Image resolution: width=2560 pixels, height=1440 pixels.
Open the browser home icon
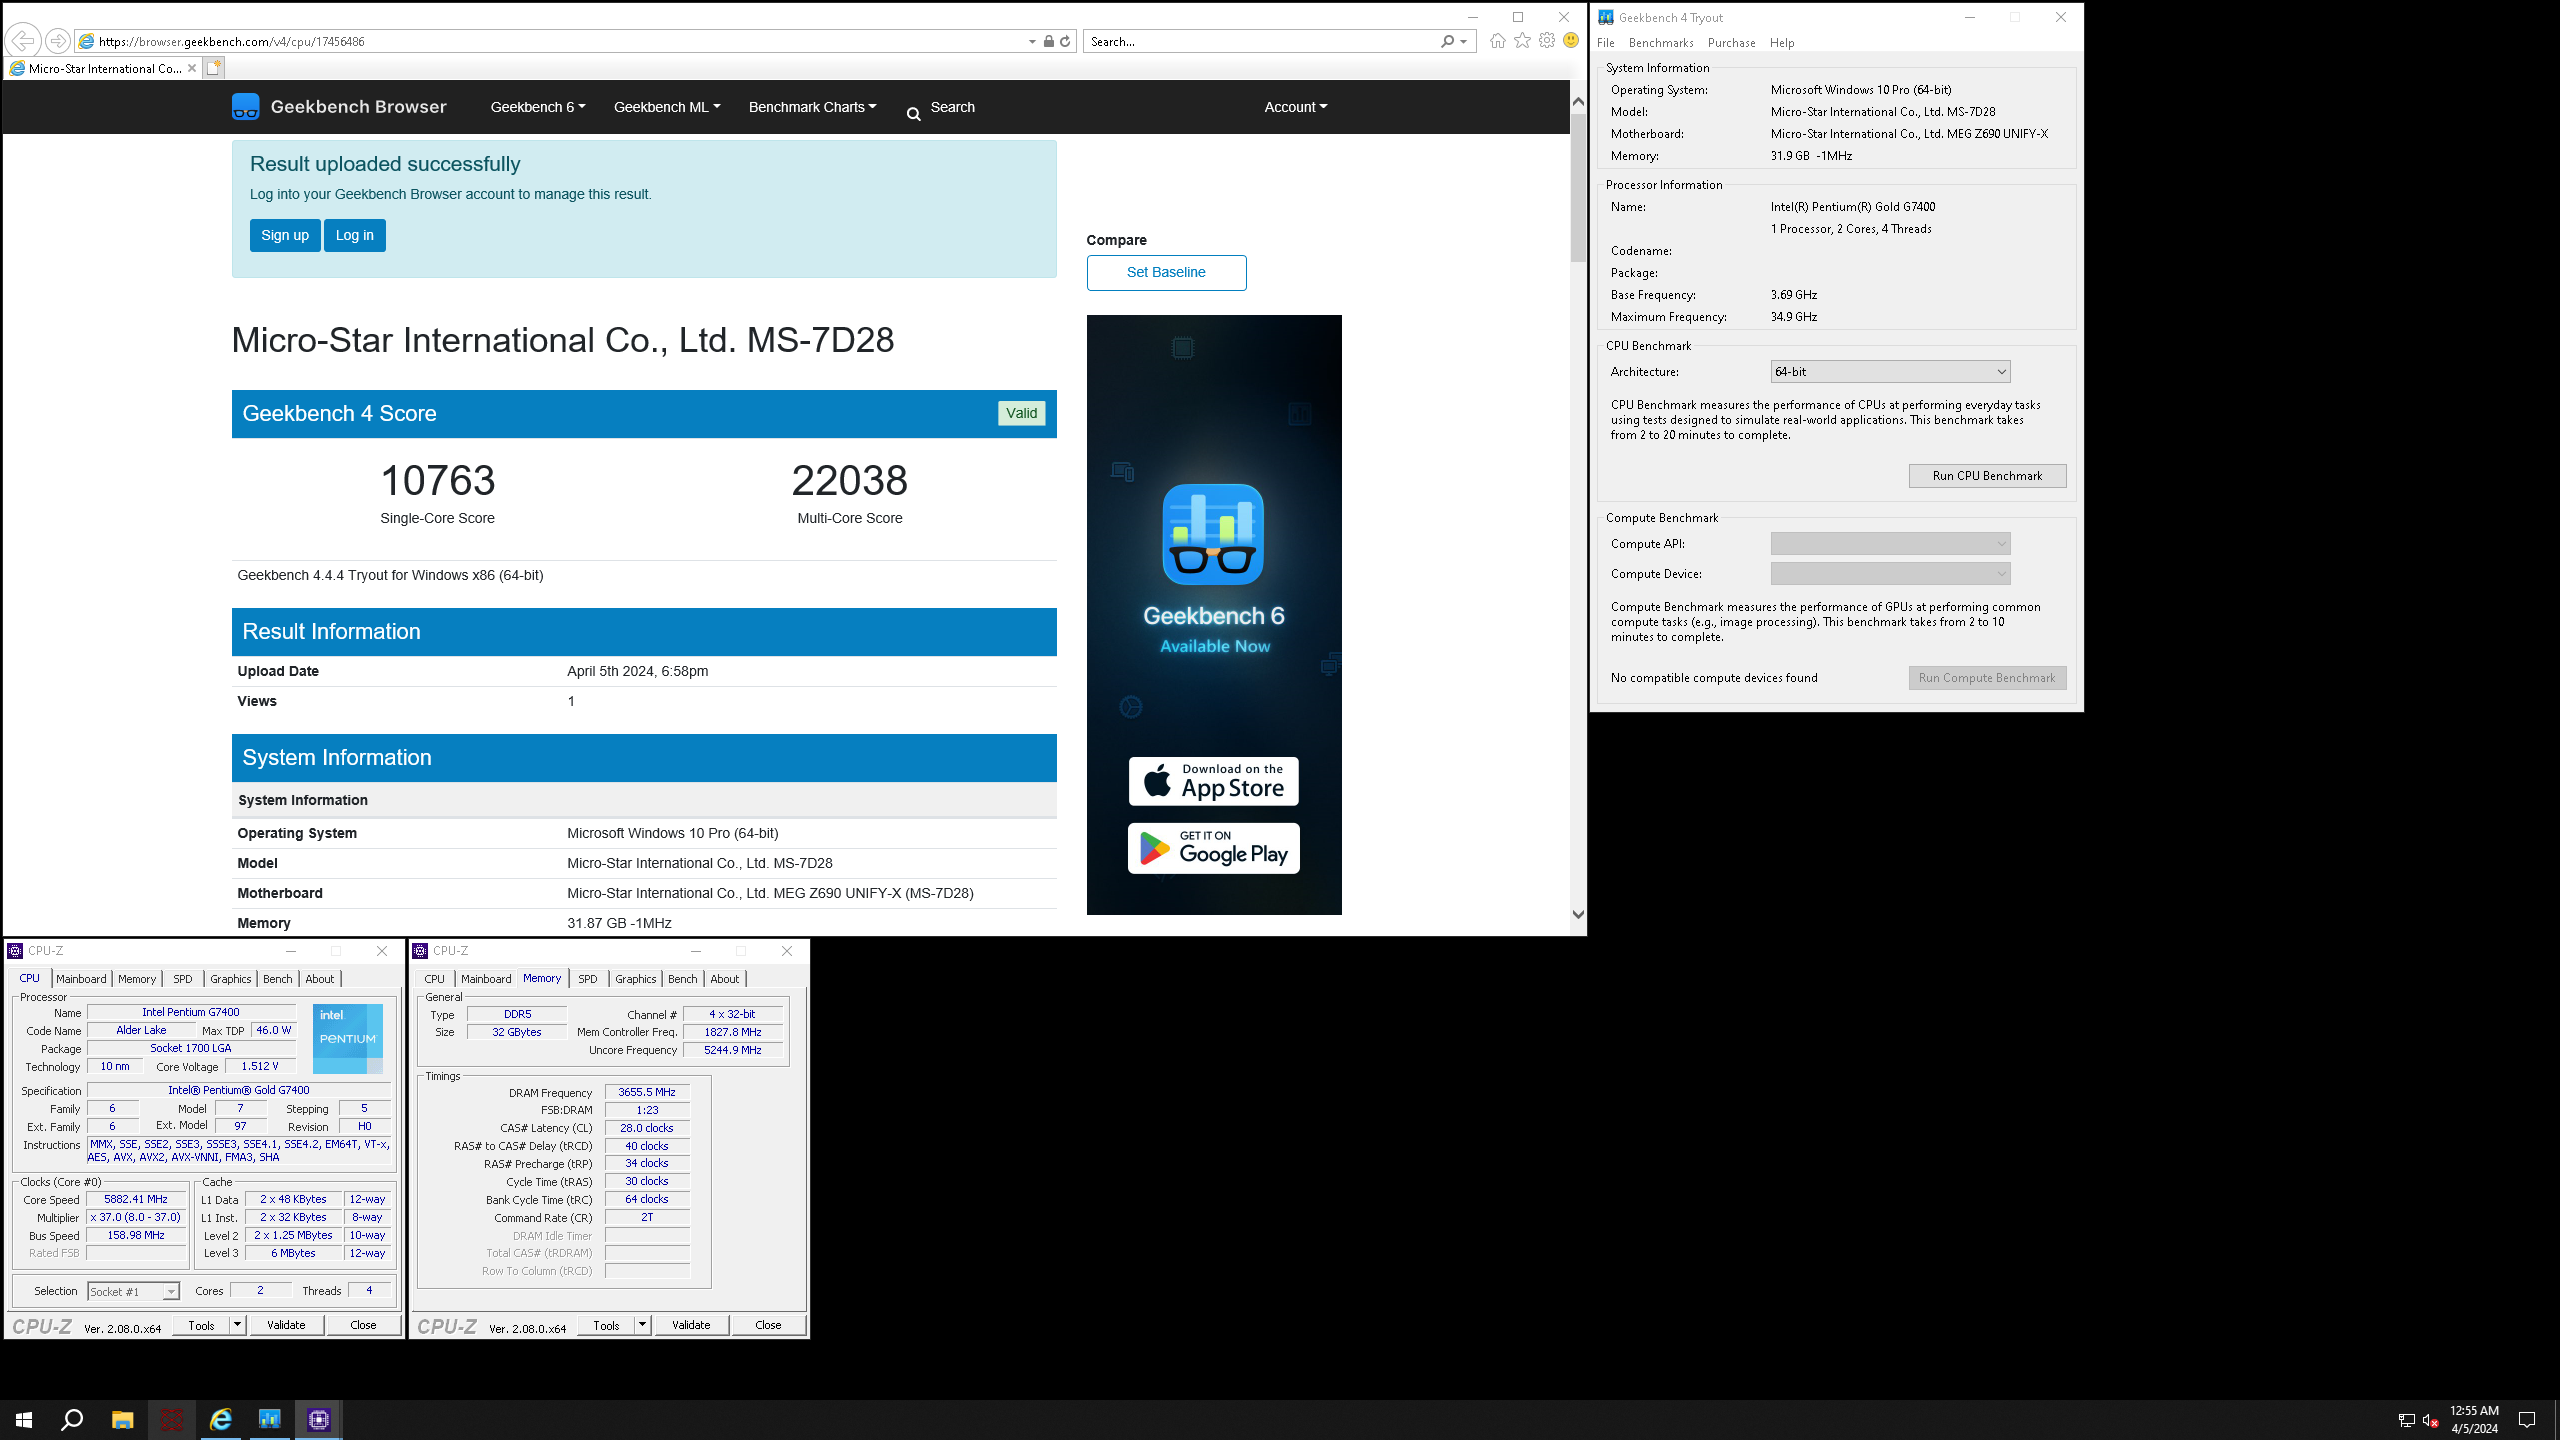click(1497, 41)
